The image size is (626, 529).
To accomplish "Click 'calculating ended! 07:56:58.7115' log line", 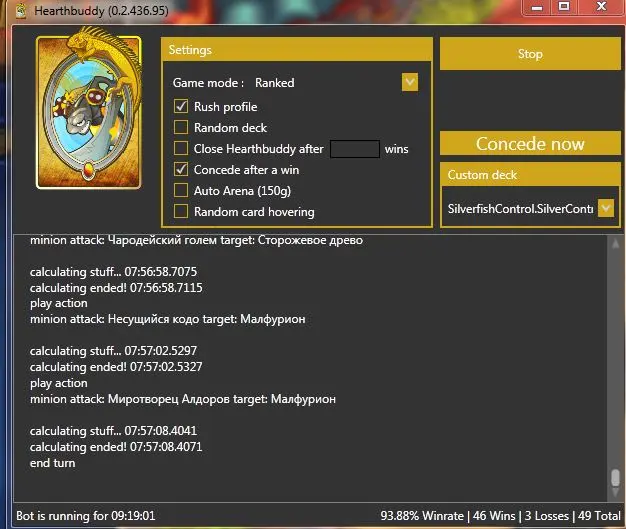I will point(116,287).
